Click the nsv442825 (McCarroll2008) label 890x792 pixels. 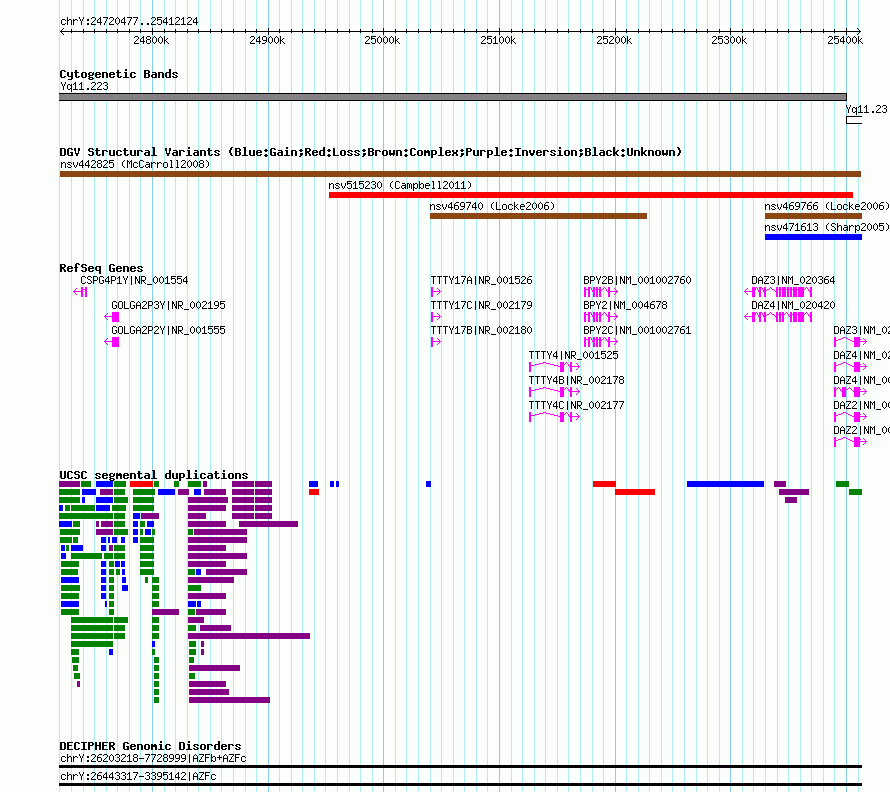[135, 164]
